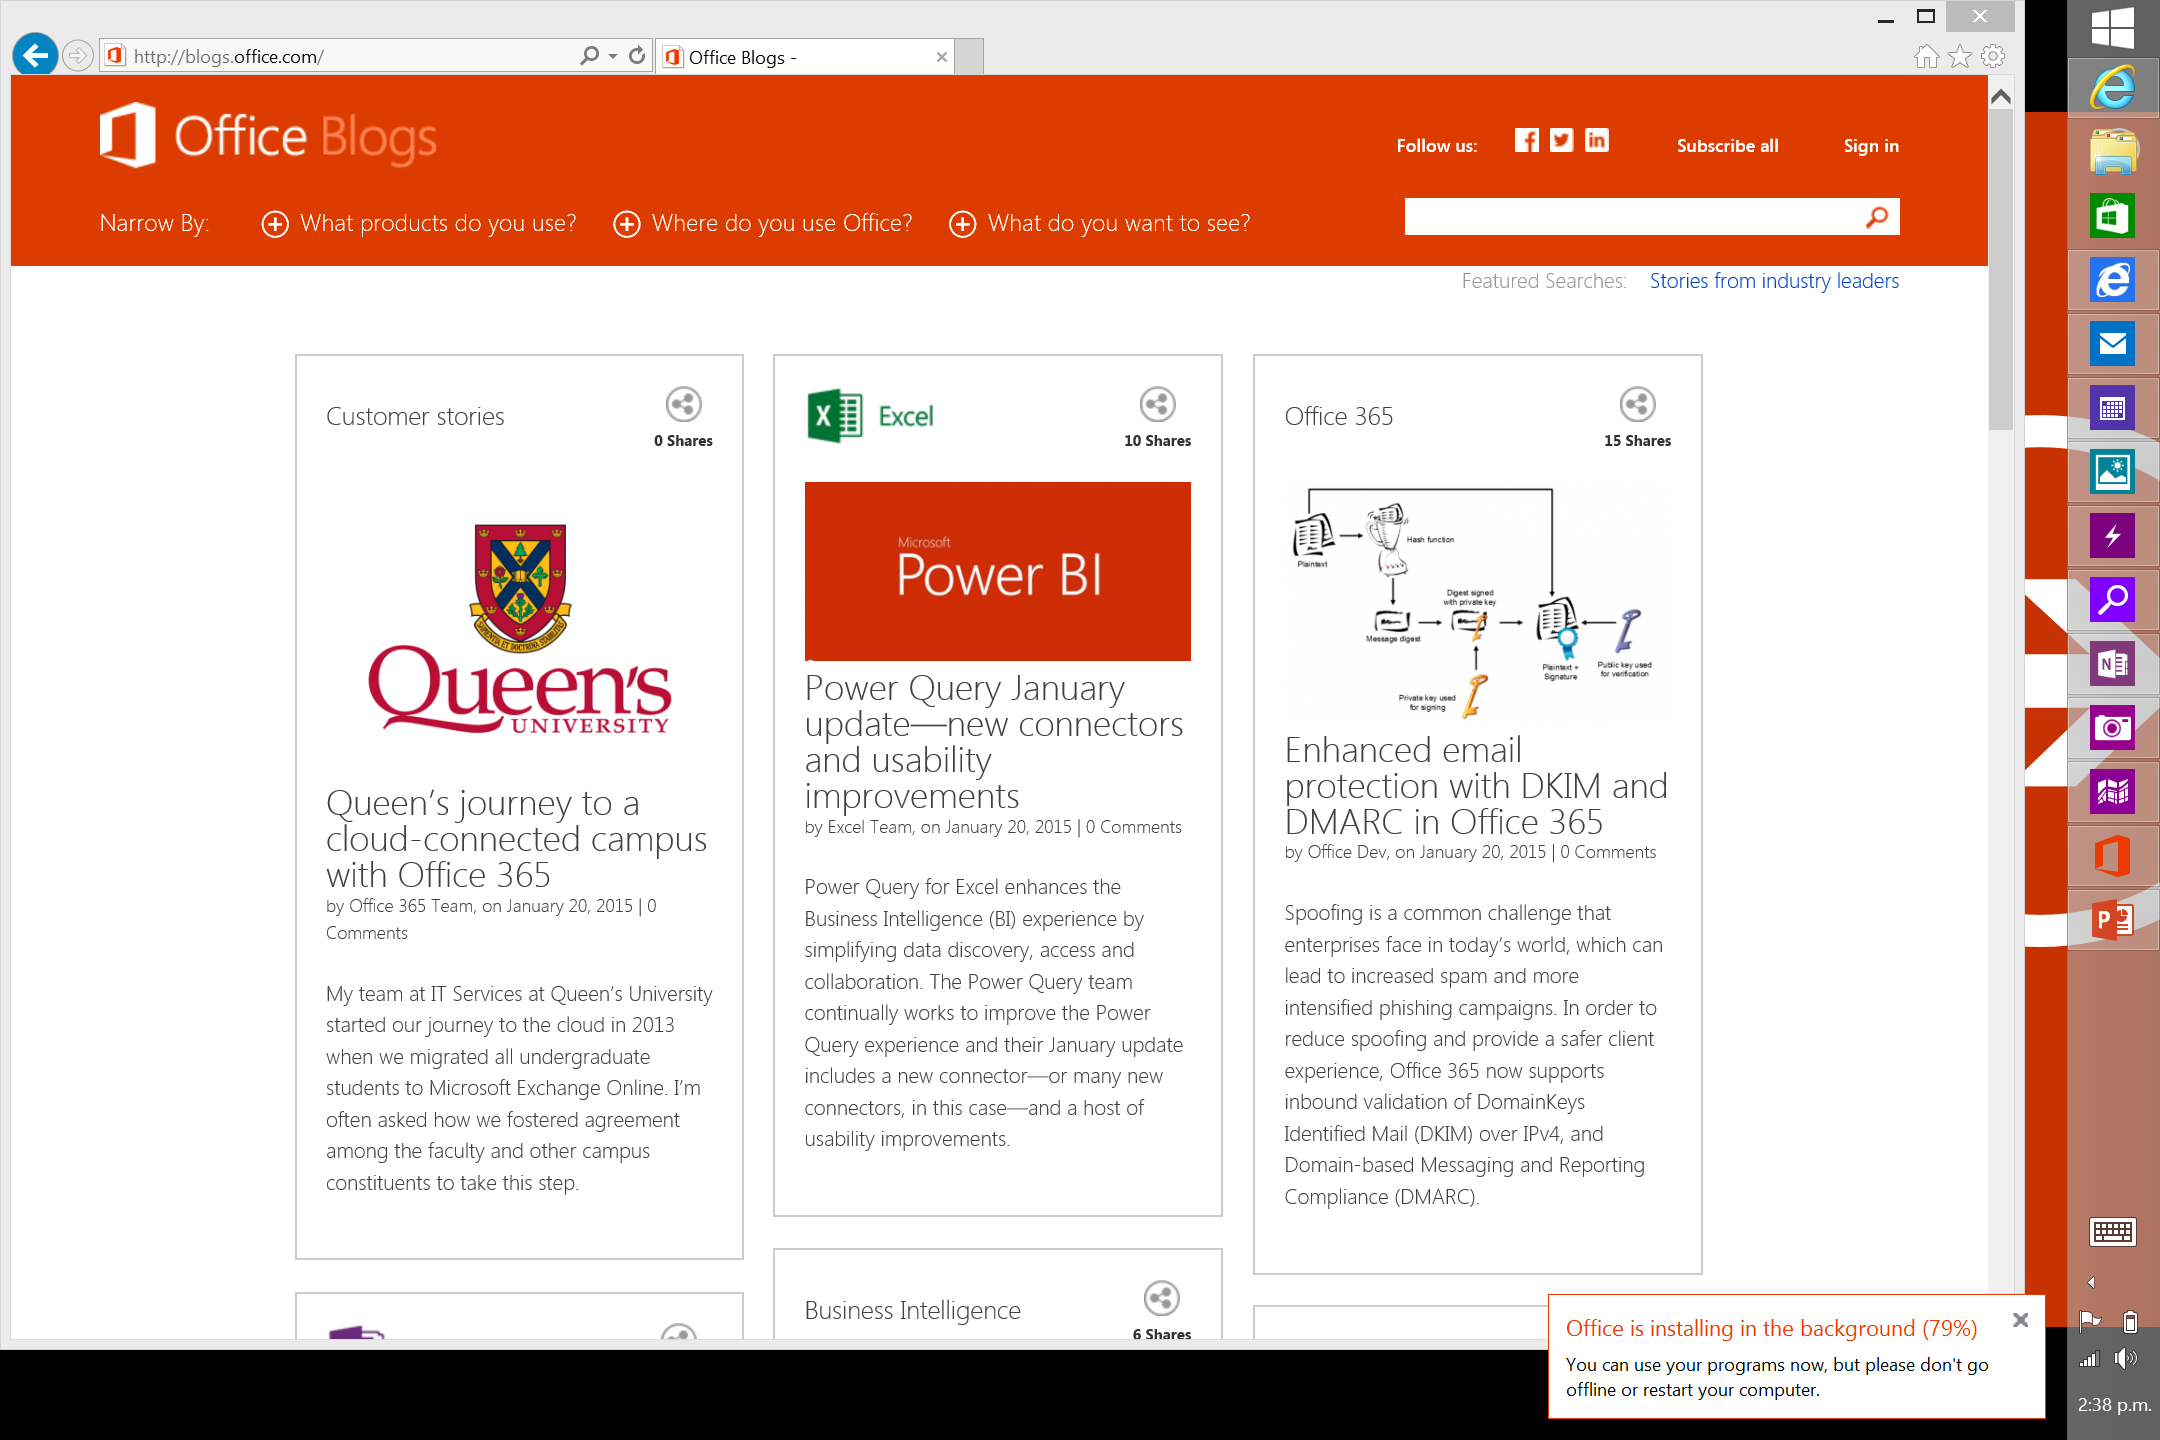Click the Facebook follow icon

pyautogui.click(x=1526, y=141)
